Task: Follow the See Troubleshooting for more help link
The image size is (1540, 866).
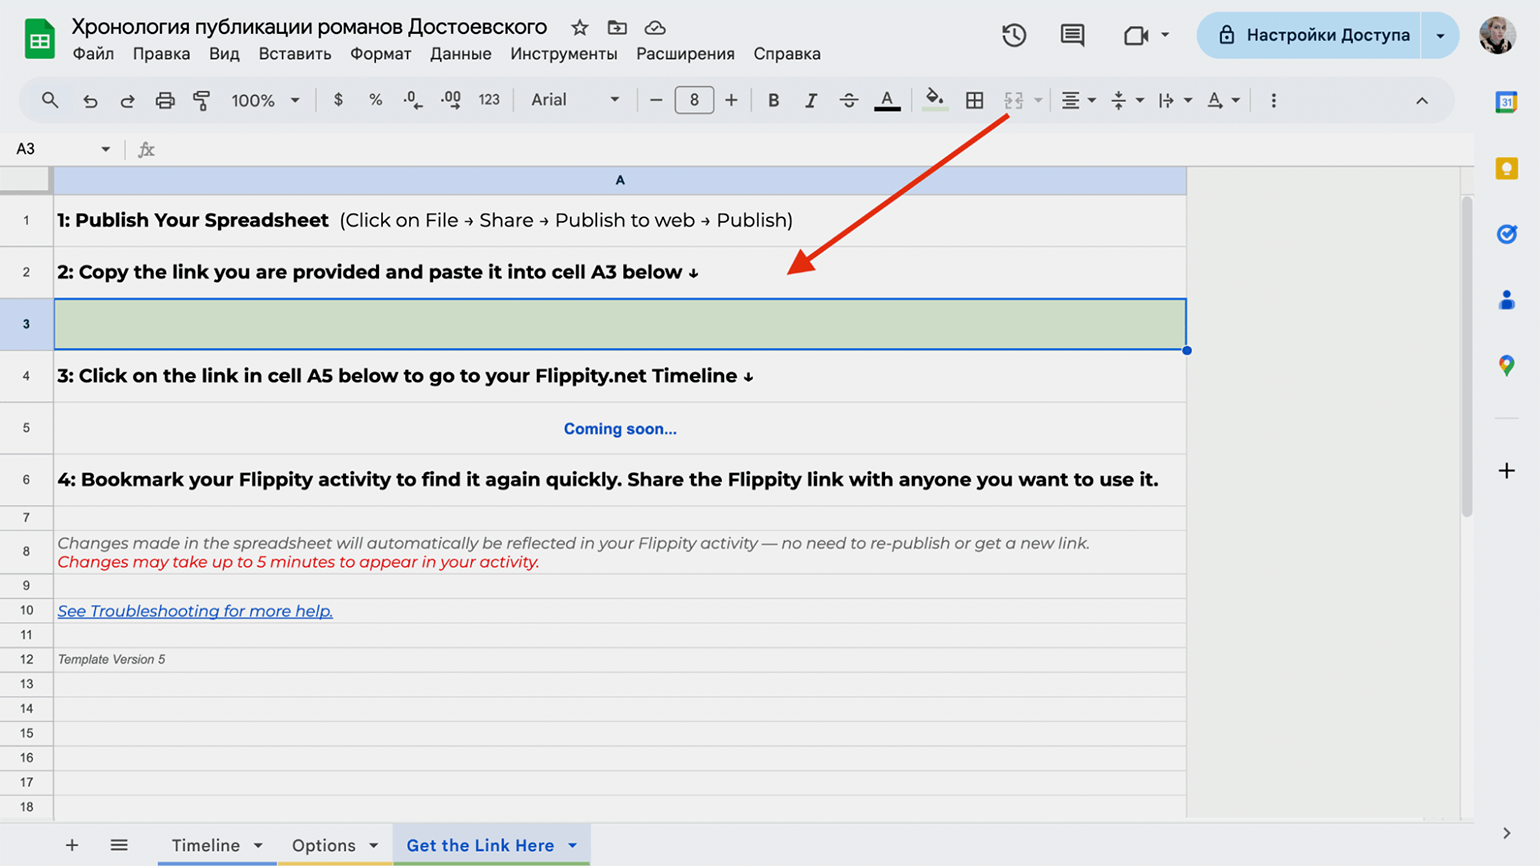Action: click(x=195, y=611)
